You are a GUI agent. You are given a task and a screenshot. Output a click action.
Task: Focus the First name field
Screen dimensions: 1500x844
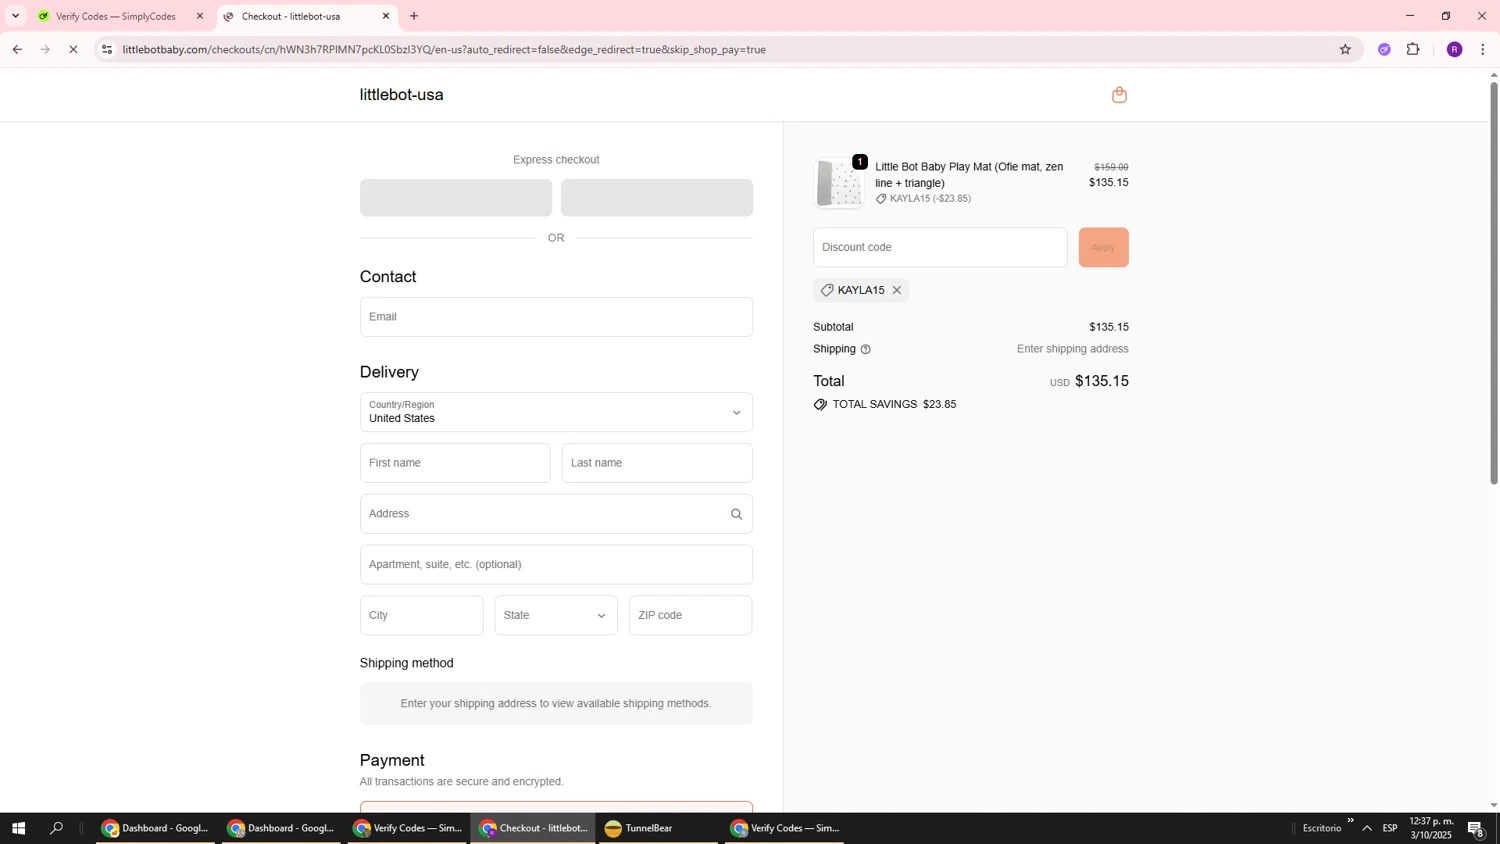455,463
